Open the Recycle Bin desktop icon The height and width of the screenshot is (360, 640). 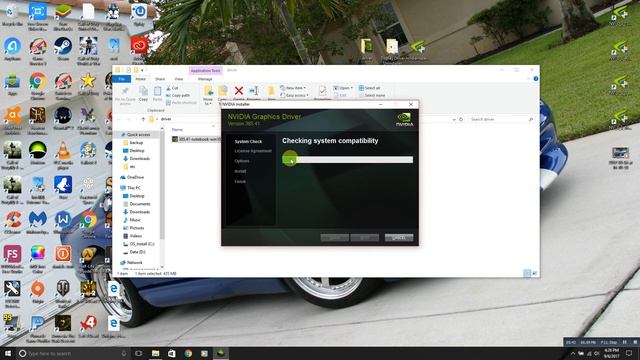(x=12, y=12)
